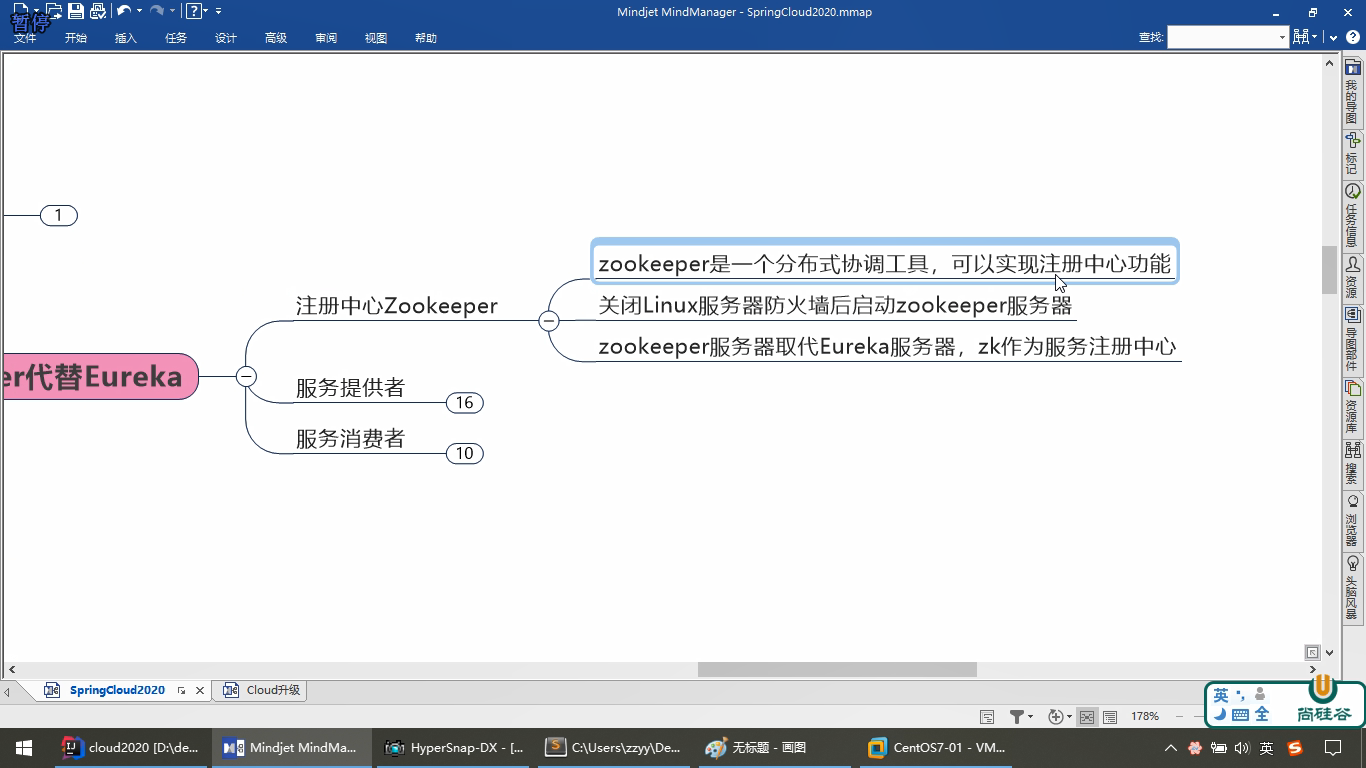1366x768 pixels.
Task: Open the 帮助 ribbon tab
Action: pos(426,38)
